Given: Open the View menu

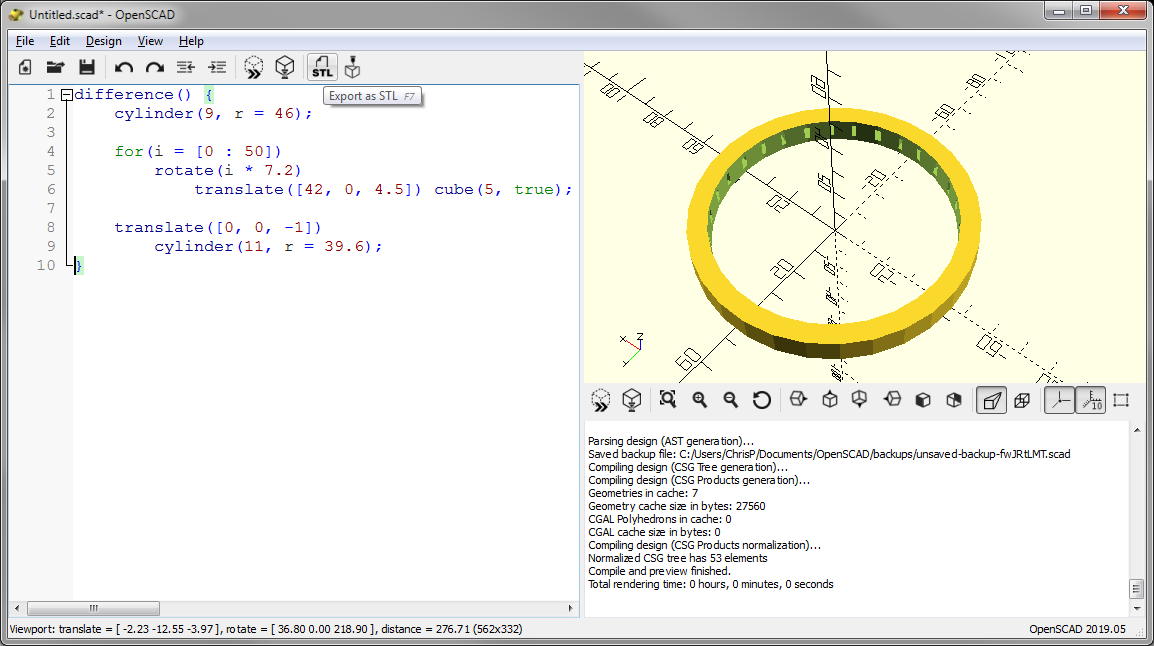Looking at the screenshot, I should pos(150,41).
